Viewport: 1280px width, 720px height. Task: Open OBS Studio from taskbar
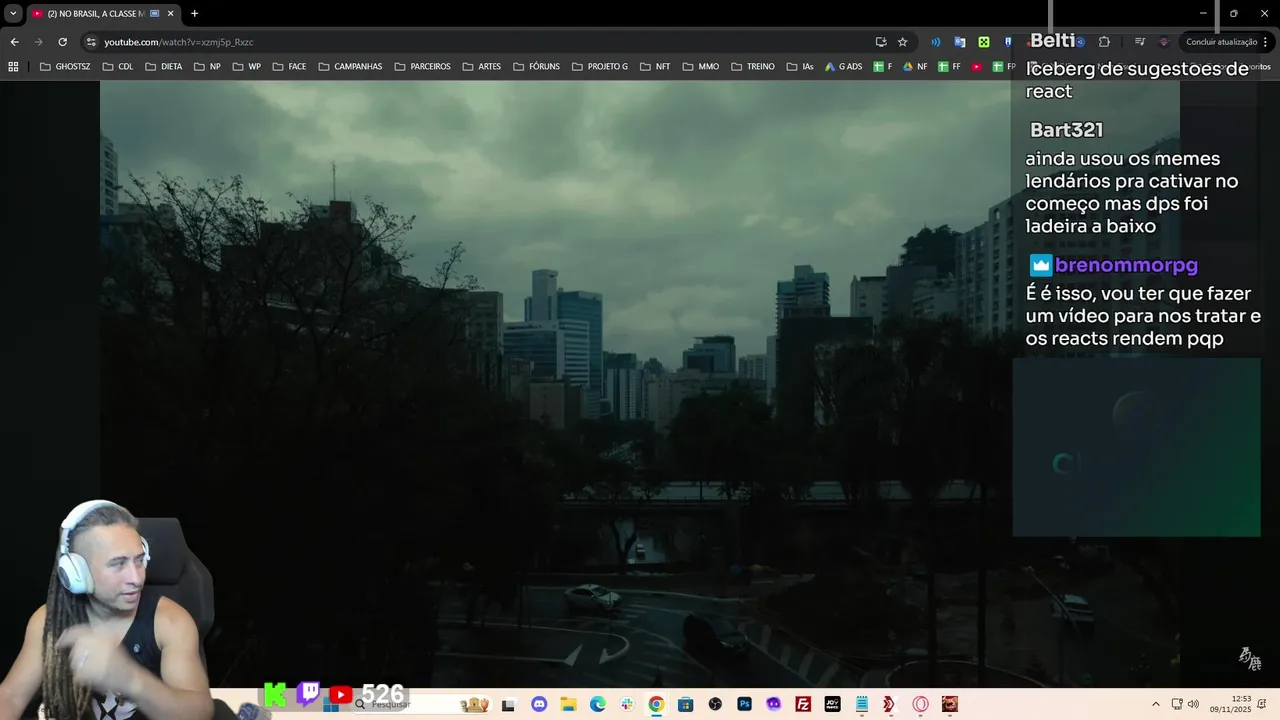pyautogui.click(x=715, y=704)
